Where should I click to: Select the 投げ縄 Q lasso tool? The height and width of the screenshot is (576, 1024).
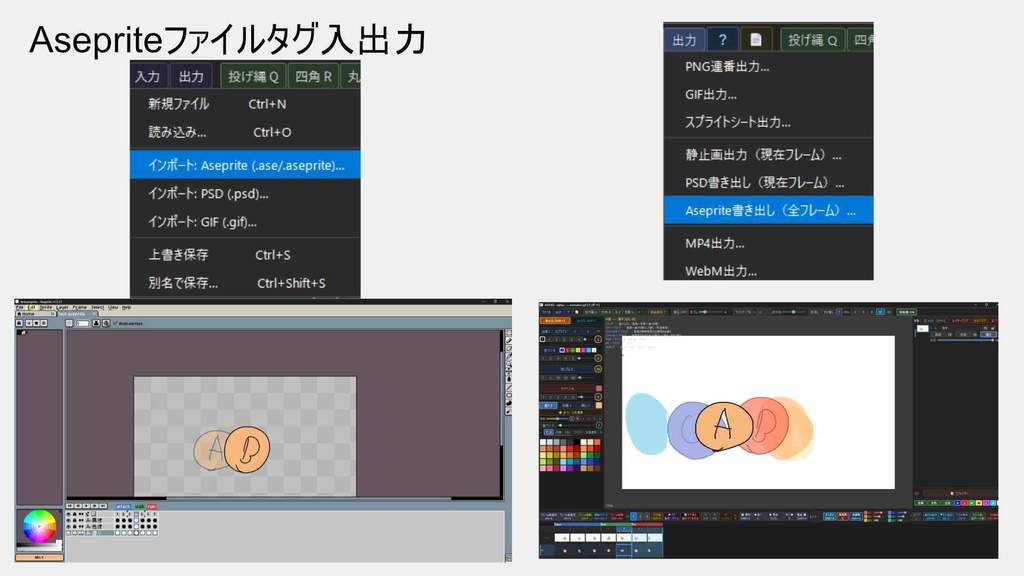coord(255,75)
